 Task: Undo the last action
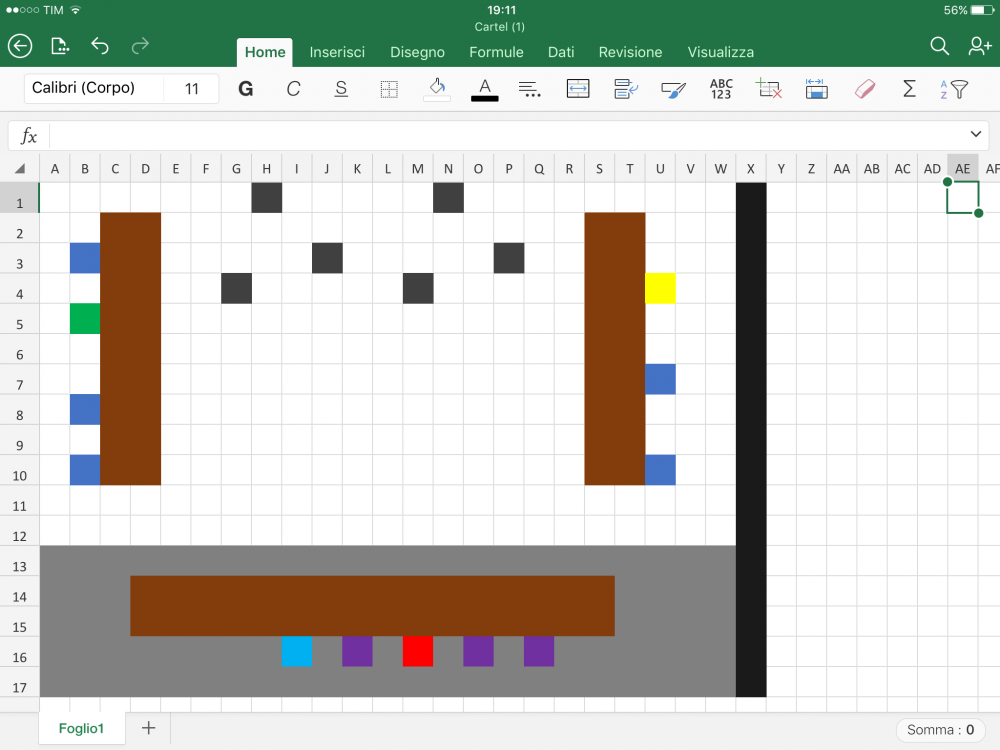click(100, 46)
